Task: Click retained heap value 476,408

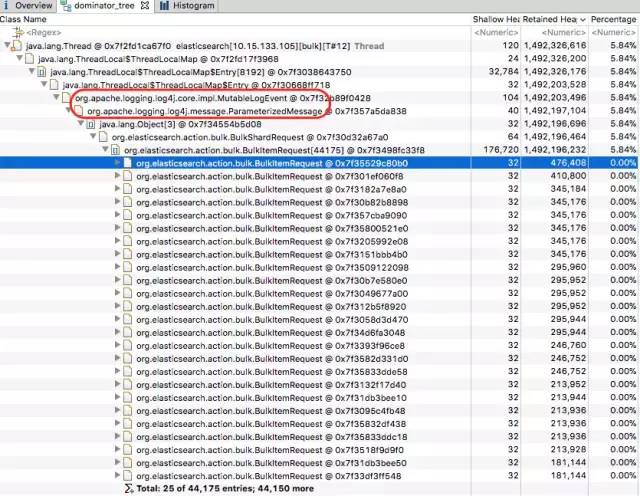Action: pyautogui.click(x=569, y=163)
